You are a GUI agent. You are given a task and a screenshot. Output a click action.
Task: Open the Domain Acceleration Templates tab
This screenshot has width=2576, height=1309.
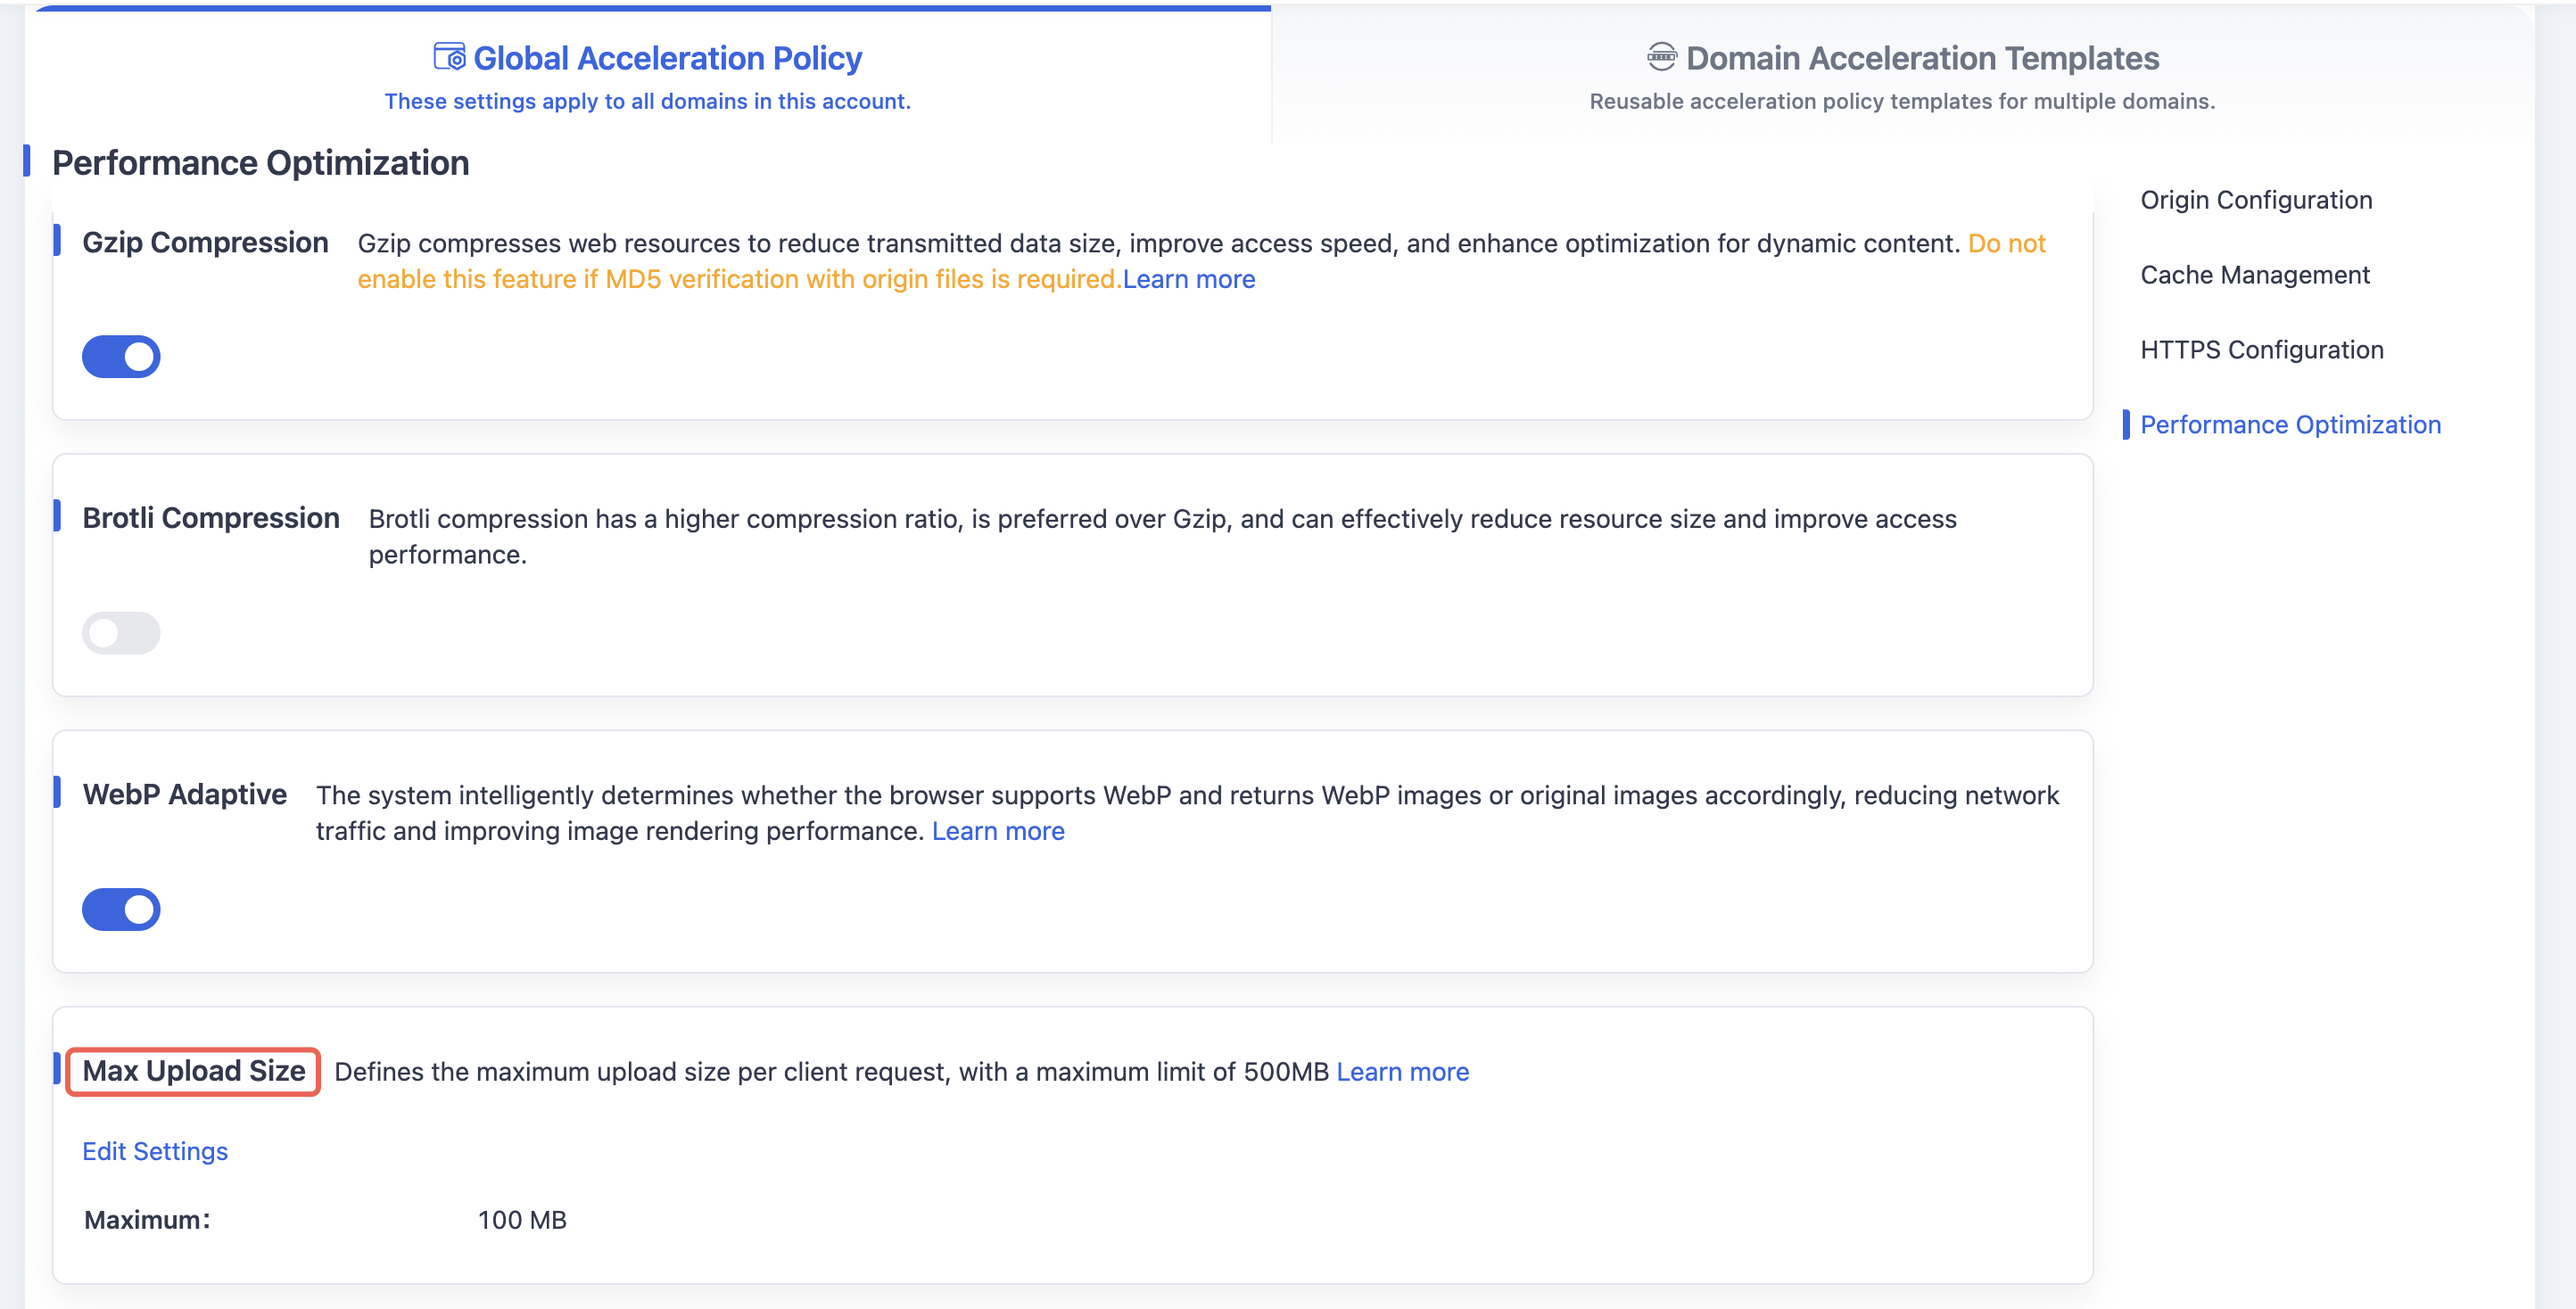[1902, 75]
